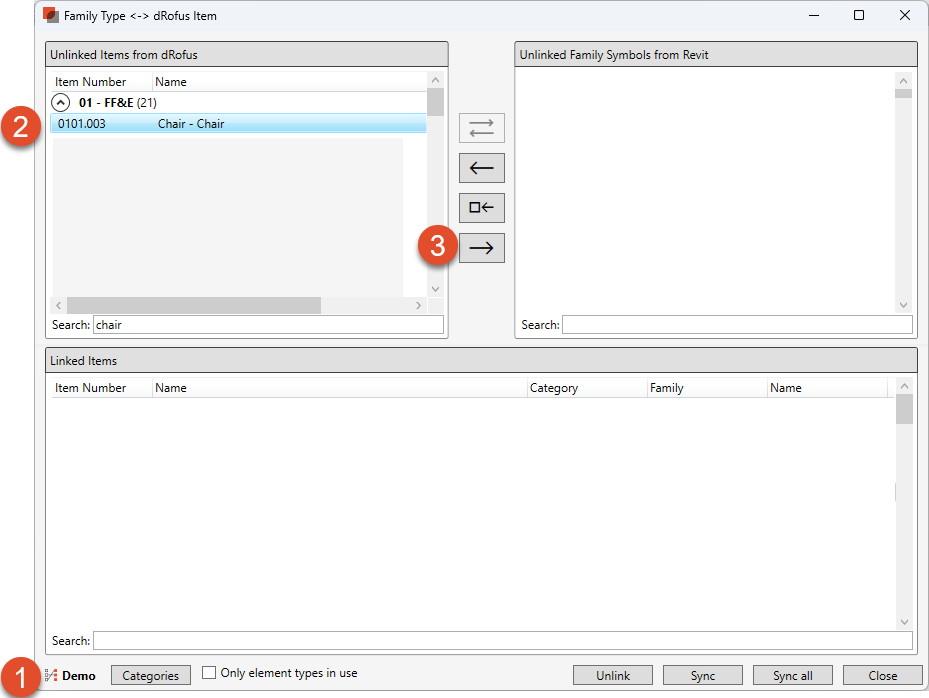Click the dRofus logo next to Demo
Image resolution: width=929 pixels, height=698 pixels.
coord(50,675)
